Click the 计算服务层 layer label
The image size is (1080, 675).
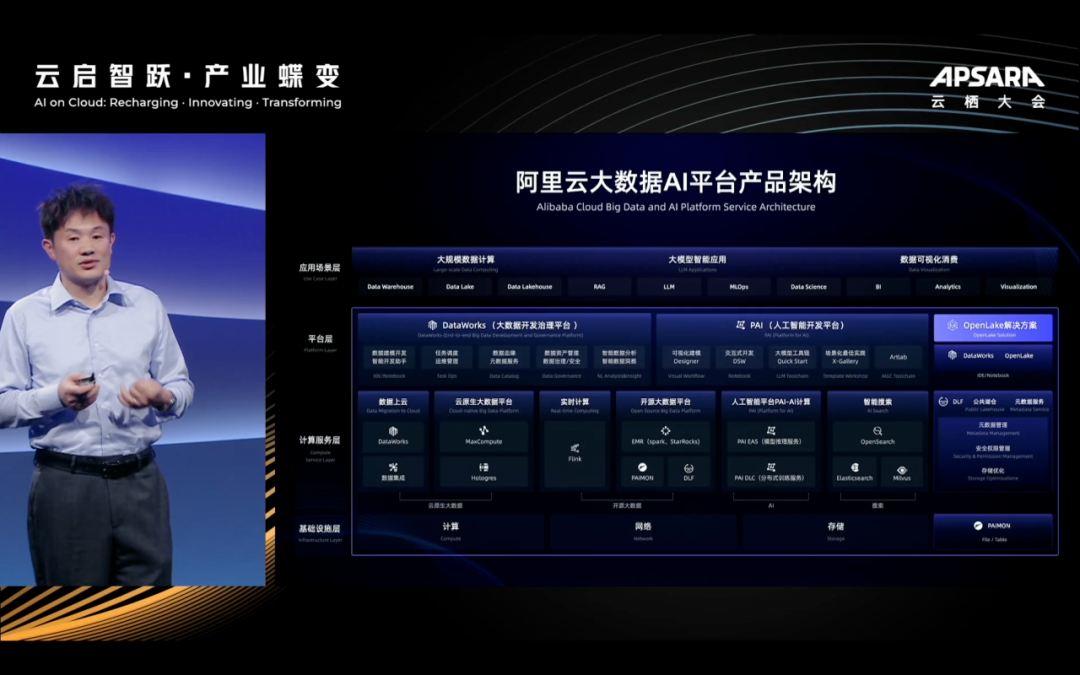click(x=320, y=440)
